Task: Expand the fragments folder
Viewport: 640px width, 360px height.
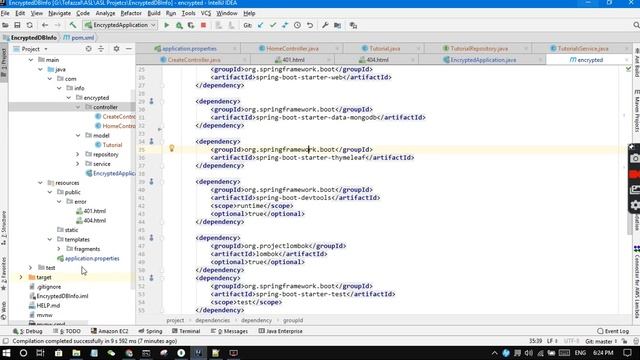Action: tap(59, 249)
